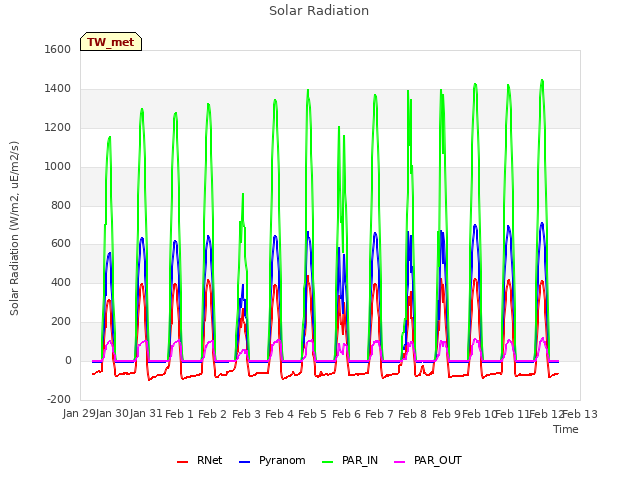This screenshot has width=640, height=480.
Task: Click the Feb 8 x-axis label
Action: [x=412, y=414]
